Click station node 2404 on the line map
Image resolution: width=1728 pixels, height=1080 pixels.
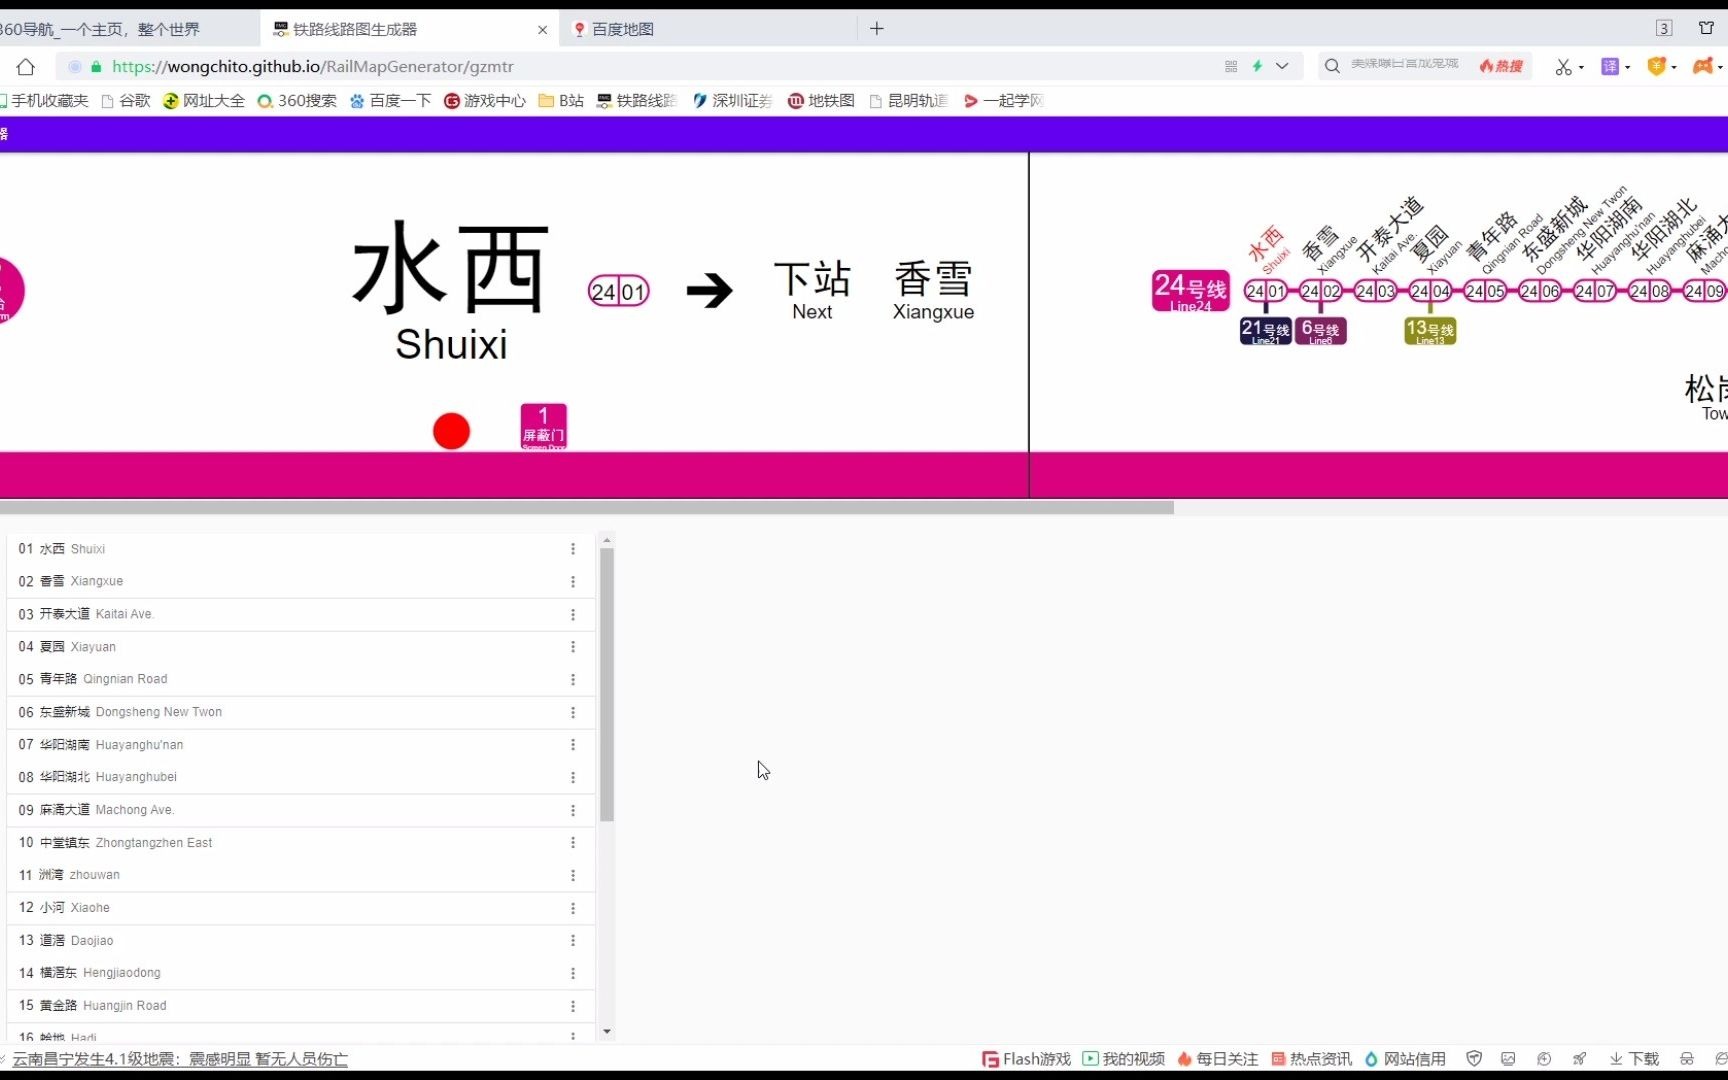tap(1430, 291)
